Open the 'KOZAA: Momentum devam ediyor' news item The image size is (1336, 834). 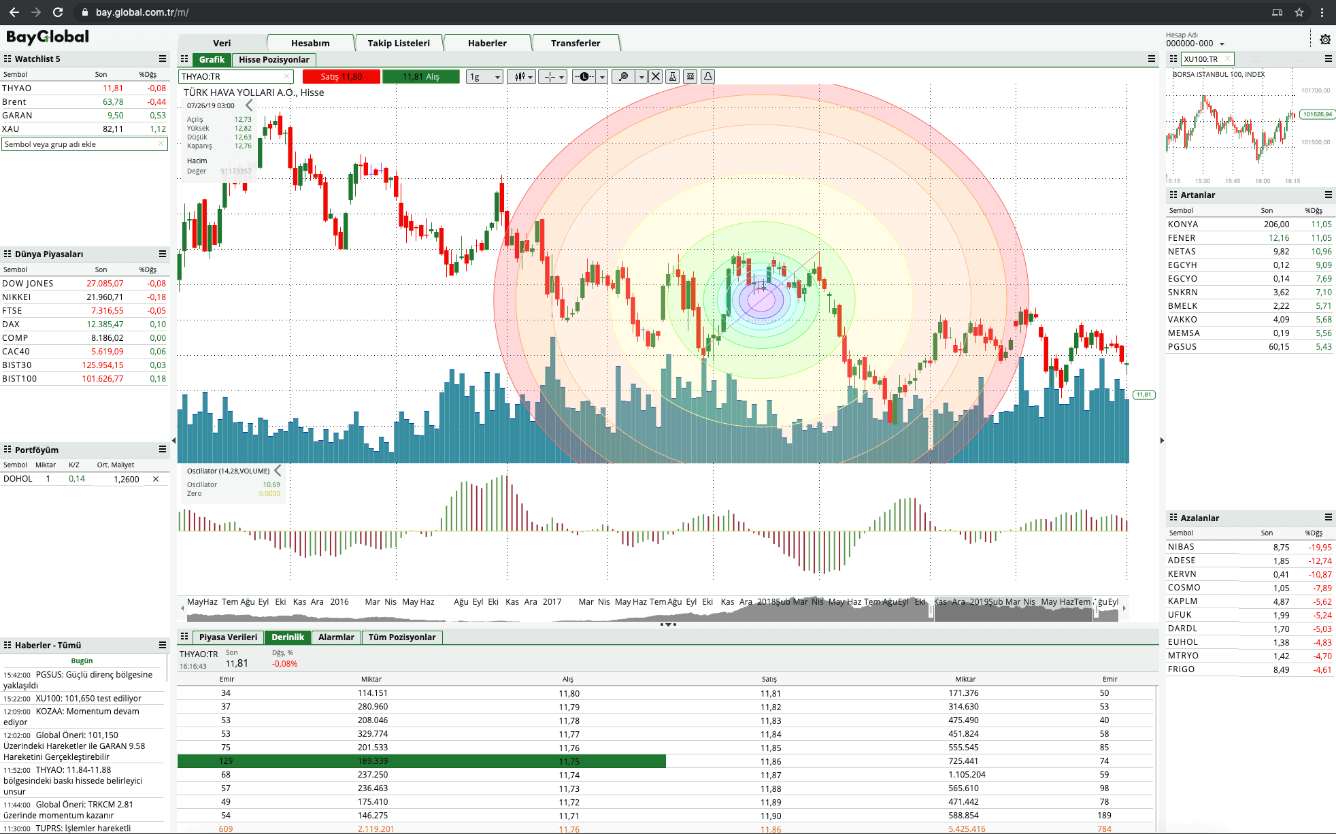point(84,716)
